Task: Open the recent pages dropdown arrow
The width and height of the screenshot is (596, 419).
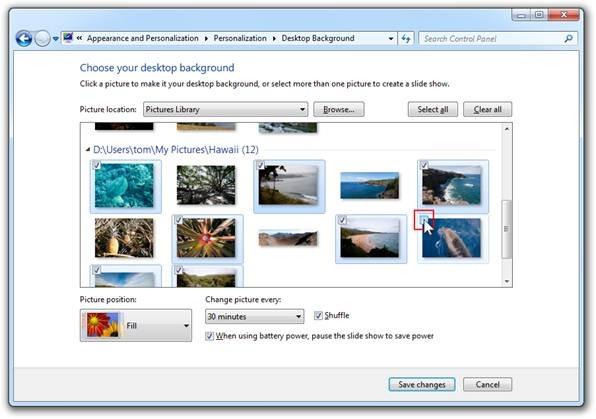Action: [x=55, y=38]
